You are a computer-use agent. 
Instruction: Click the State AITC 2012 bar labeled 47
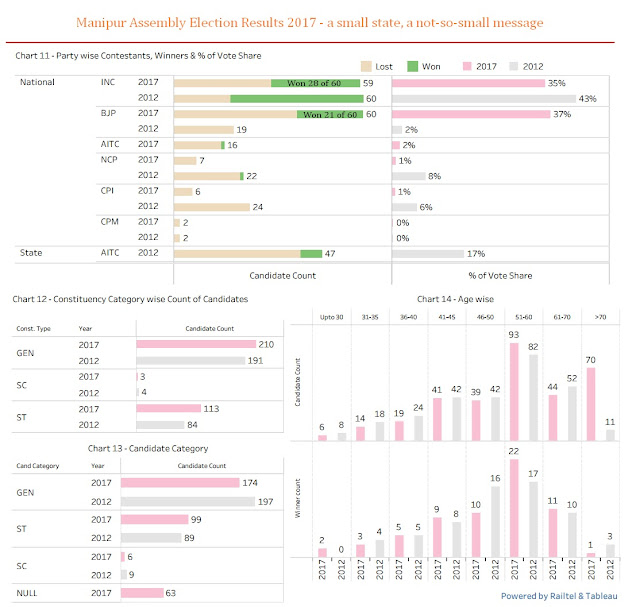click(x=248, y=253)
